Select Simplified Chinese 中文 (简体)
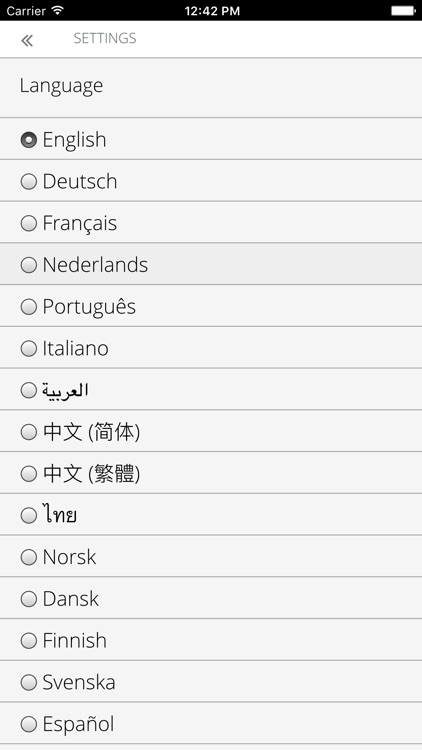Viewport: 422px width, 750px height. coord(211,431)
